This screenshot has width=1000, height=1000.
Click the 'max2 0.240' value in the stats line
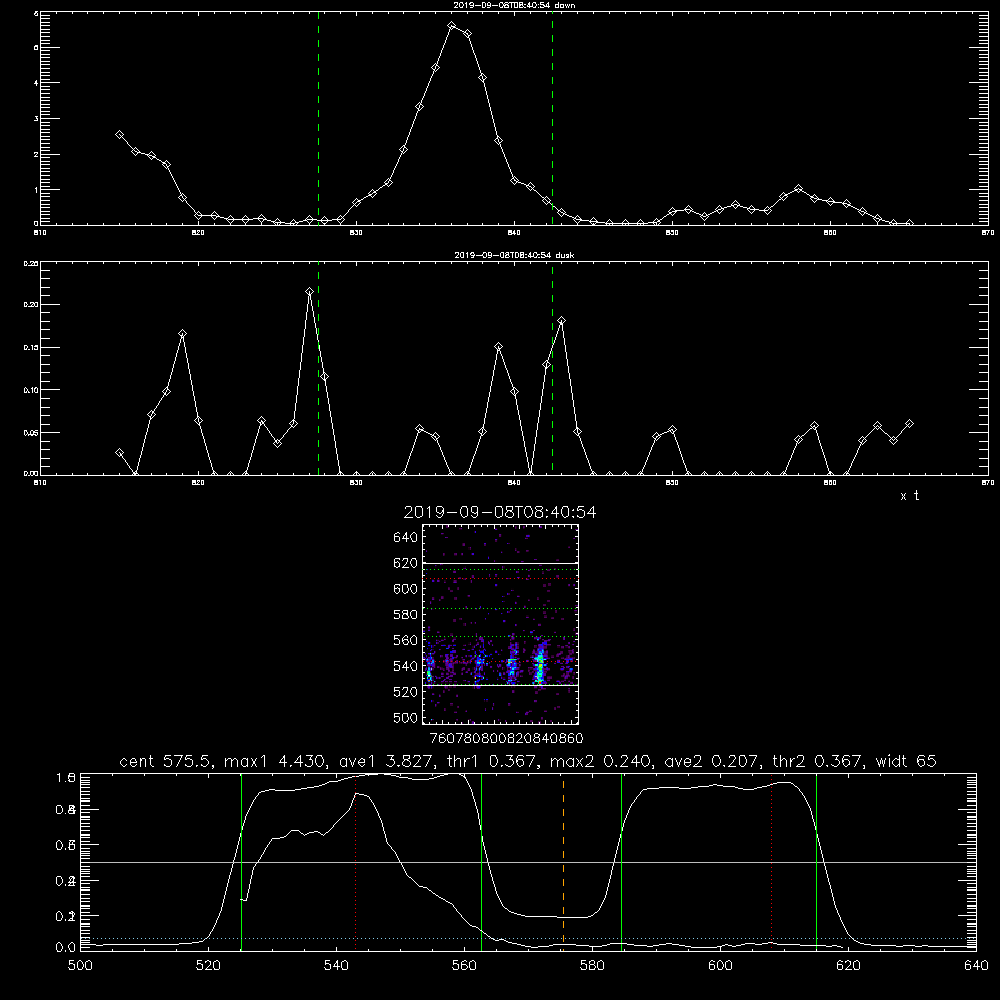[x=600, y=761]
